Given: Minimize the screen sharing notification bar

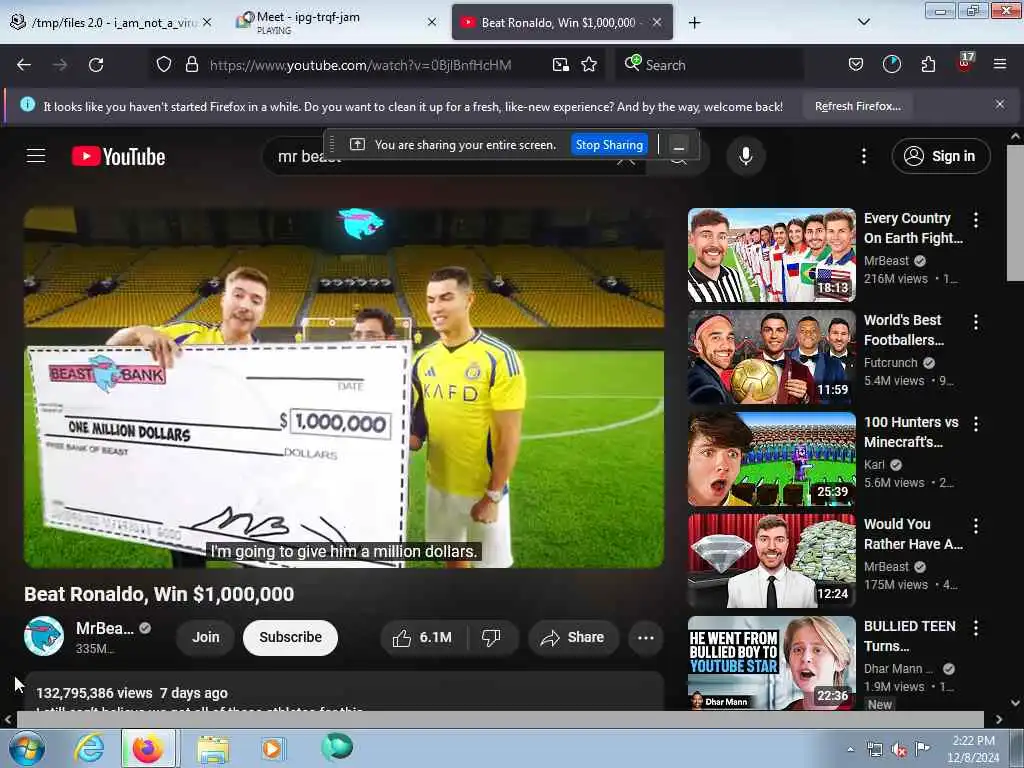Looking at the screenshot, I should click(x=679, y=145).
